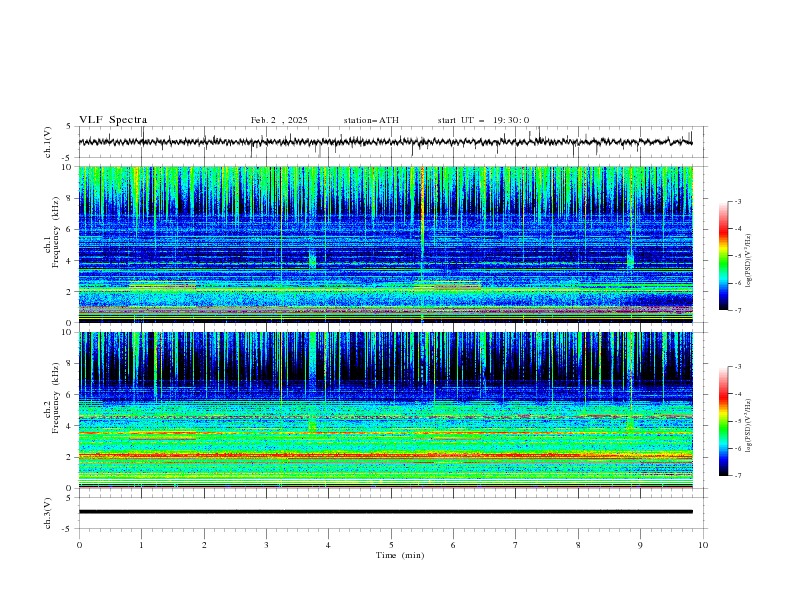Click the "Time (min)" axis title
Image resolution: width=792 pixels, height=612 pixels.
(x=400, y=555)
